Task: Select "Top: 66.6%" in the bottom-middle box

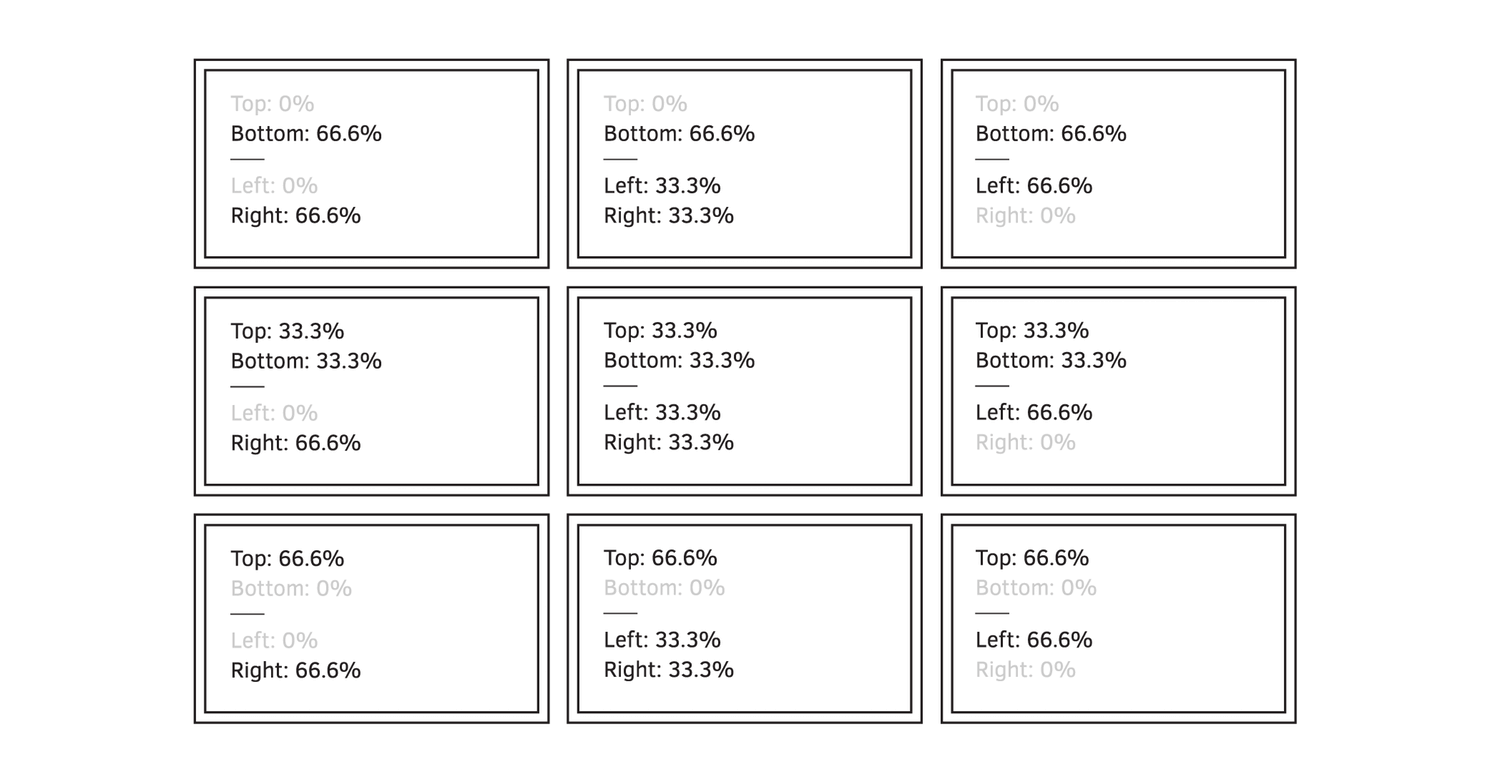Action: (x=660, y=558)
